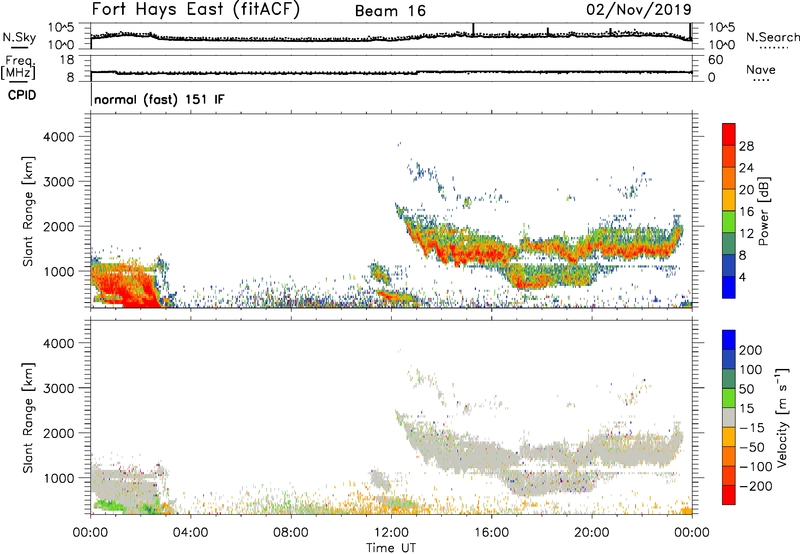800x554 pixels.
Task: Click the '20:00' time tick label
Action: coord(592,533)
